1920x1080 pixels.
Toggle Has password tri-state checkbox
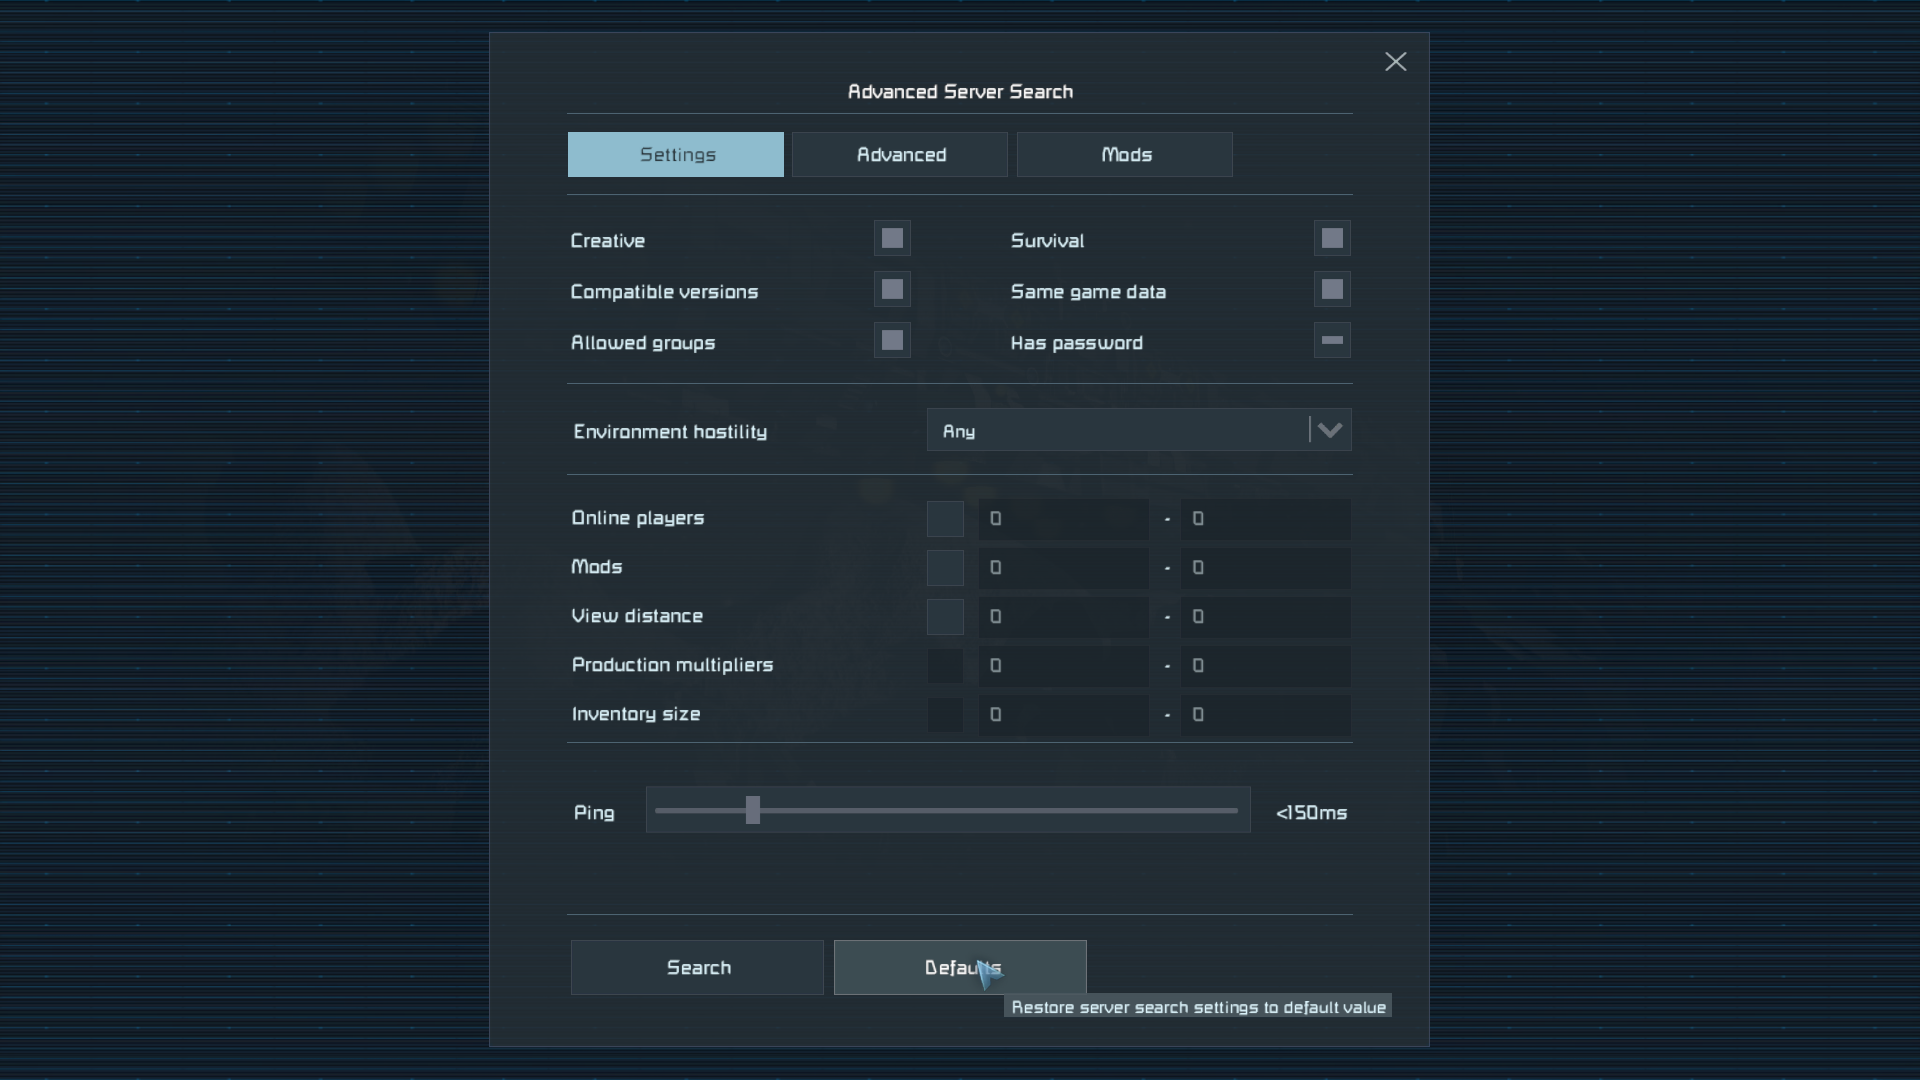click(1332, 341)
